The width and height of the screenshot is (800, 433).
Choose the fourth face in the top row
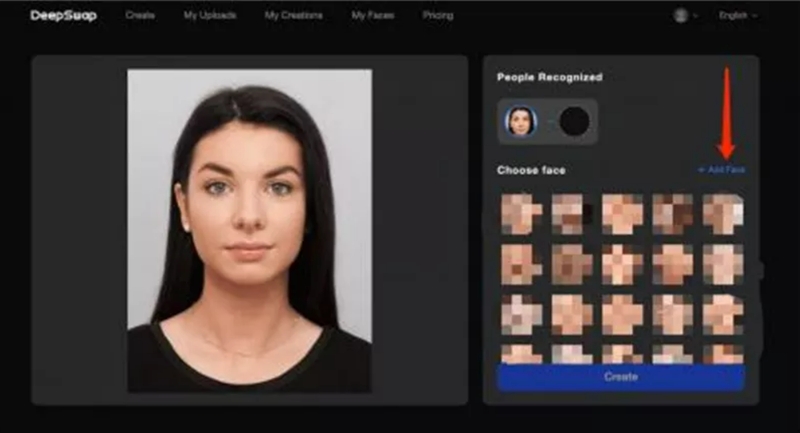[672, 214]
